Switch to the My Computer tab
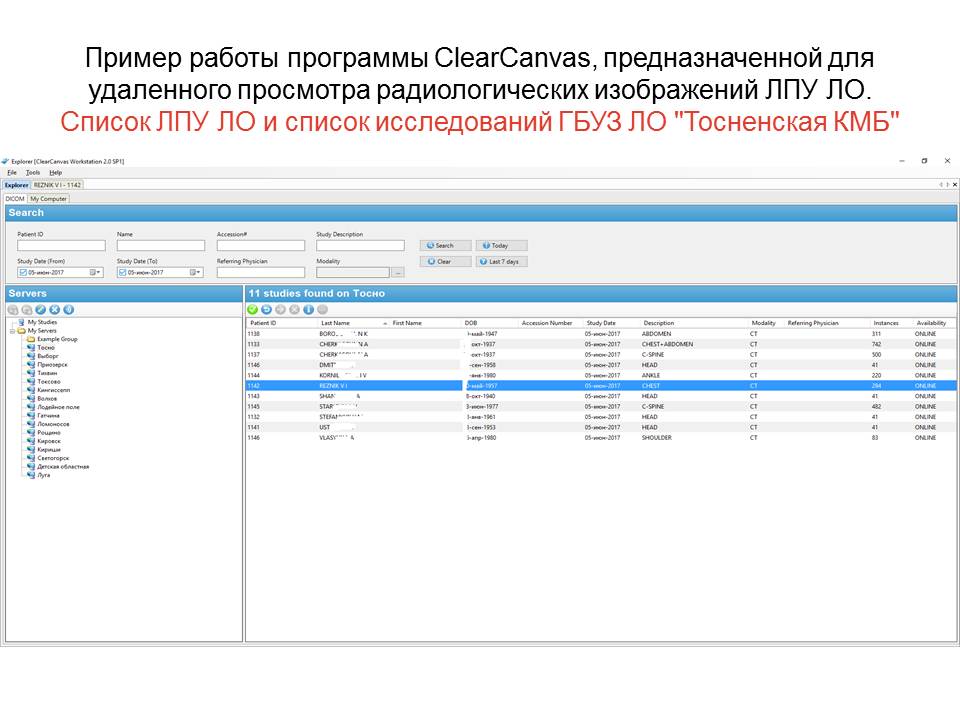The height and width of the screenshot is (720, 960). click(48, 198)
